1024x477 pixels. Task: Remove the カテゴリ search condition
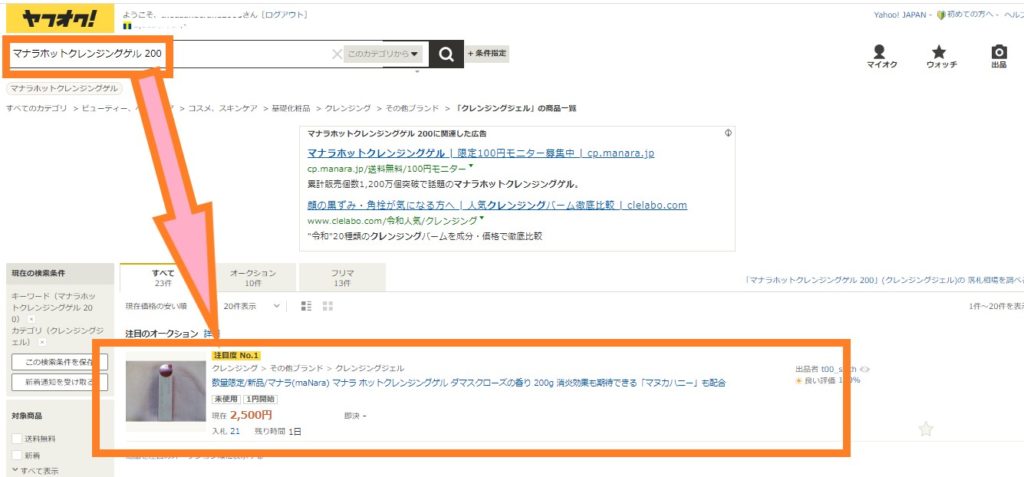(42, 342)
